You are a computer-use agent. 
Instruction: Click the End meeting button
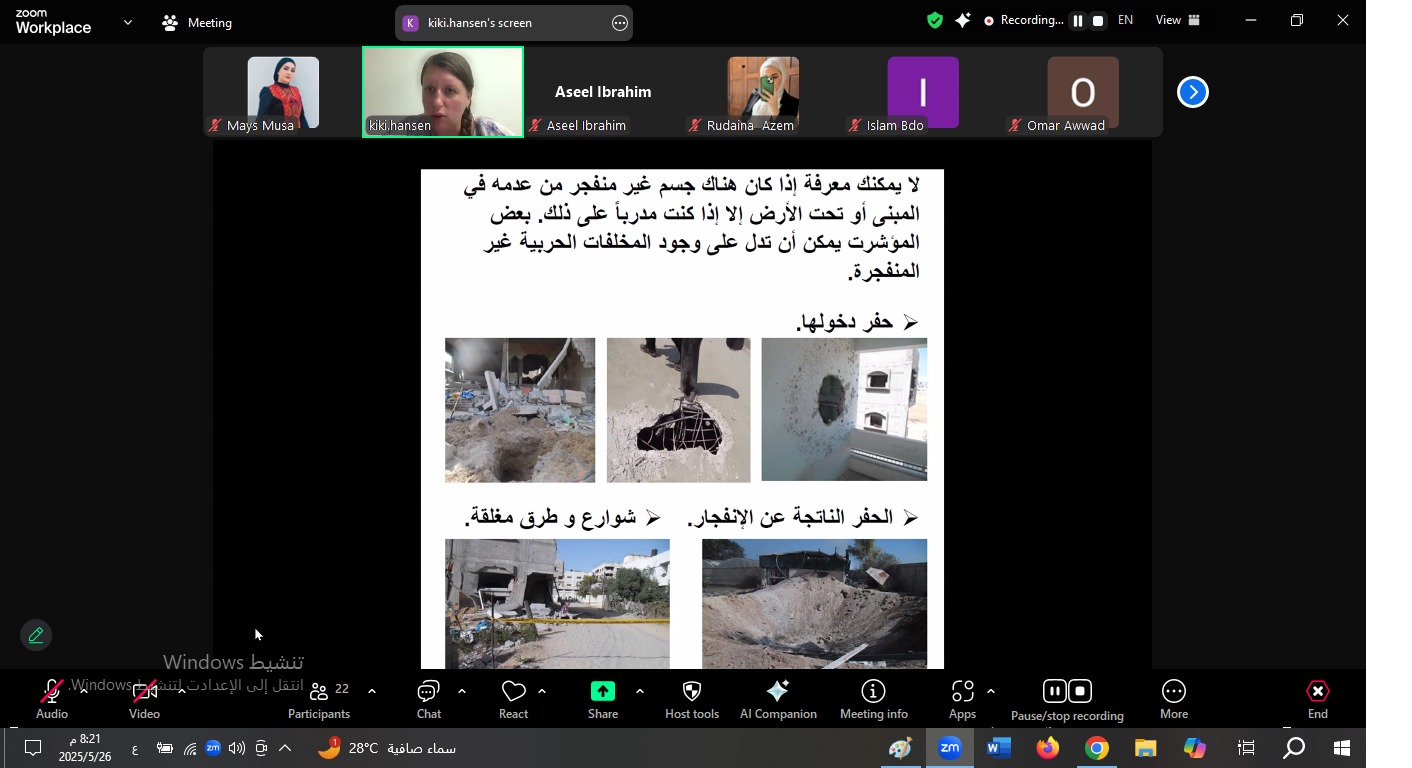click(x=1318, y=700)
